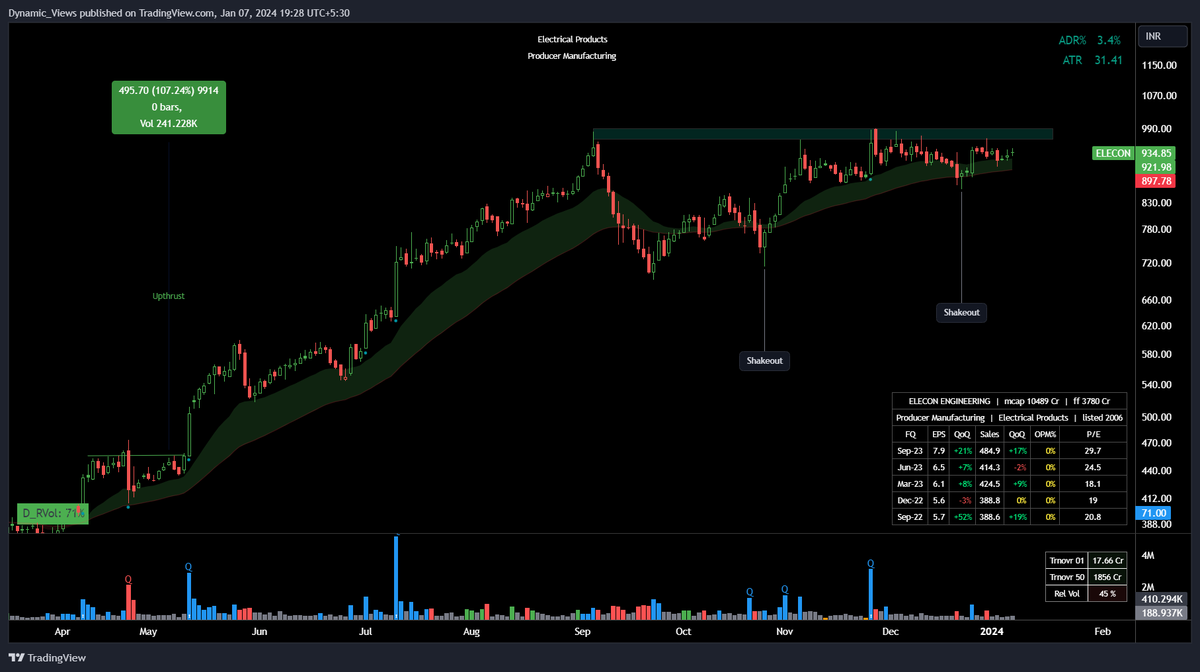This screenshot has height=672, width=1200.
Task: Click the Sep-22 quarter cell
Action: pos(910,517)
